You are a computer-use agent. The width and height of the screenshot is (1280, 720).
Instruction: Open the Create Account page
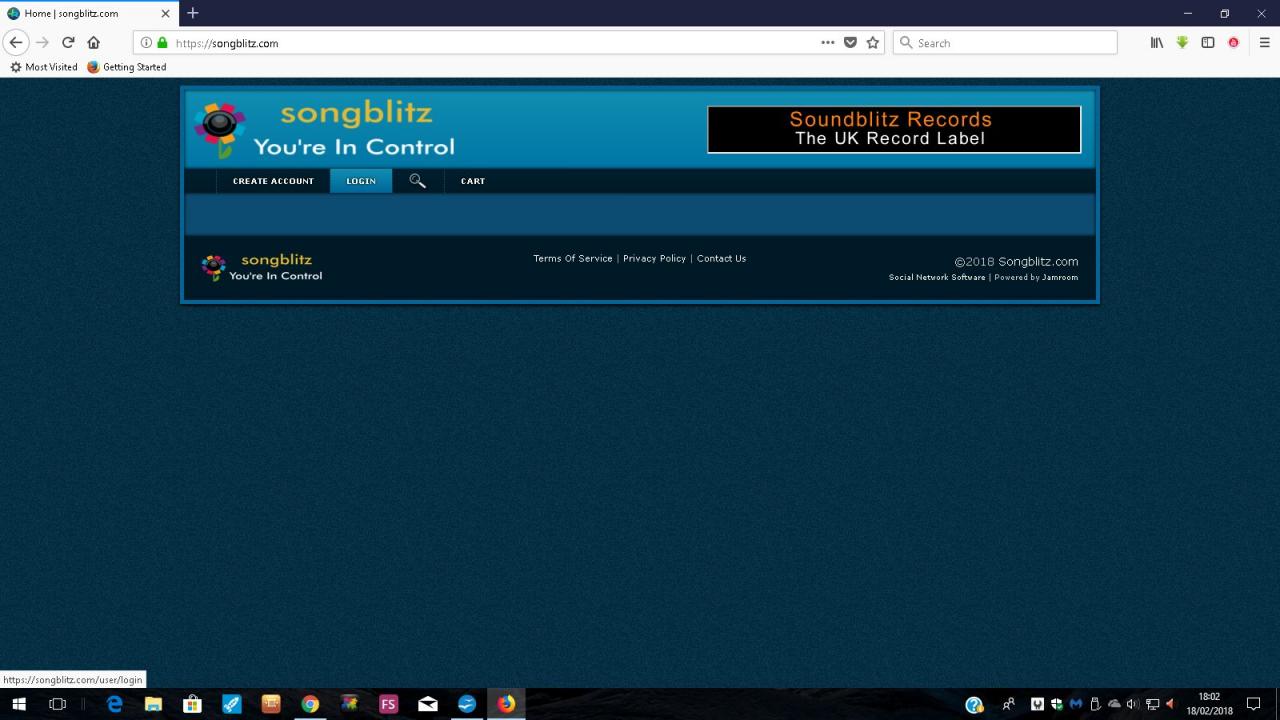(x=273, y=181)
